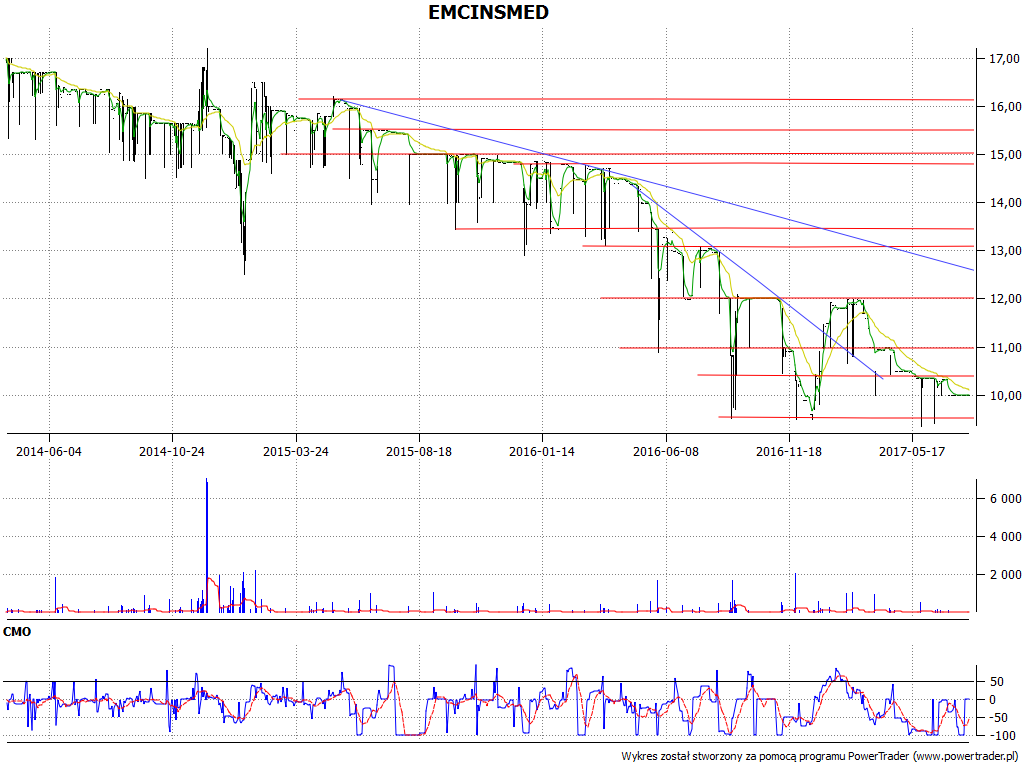Select the 15,00 price axis label
Viewport: 1024px width, 768px height.
1004,155
